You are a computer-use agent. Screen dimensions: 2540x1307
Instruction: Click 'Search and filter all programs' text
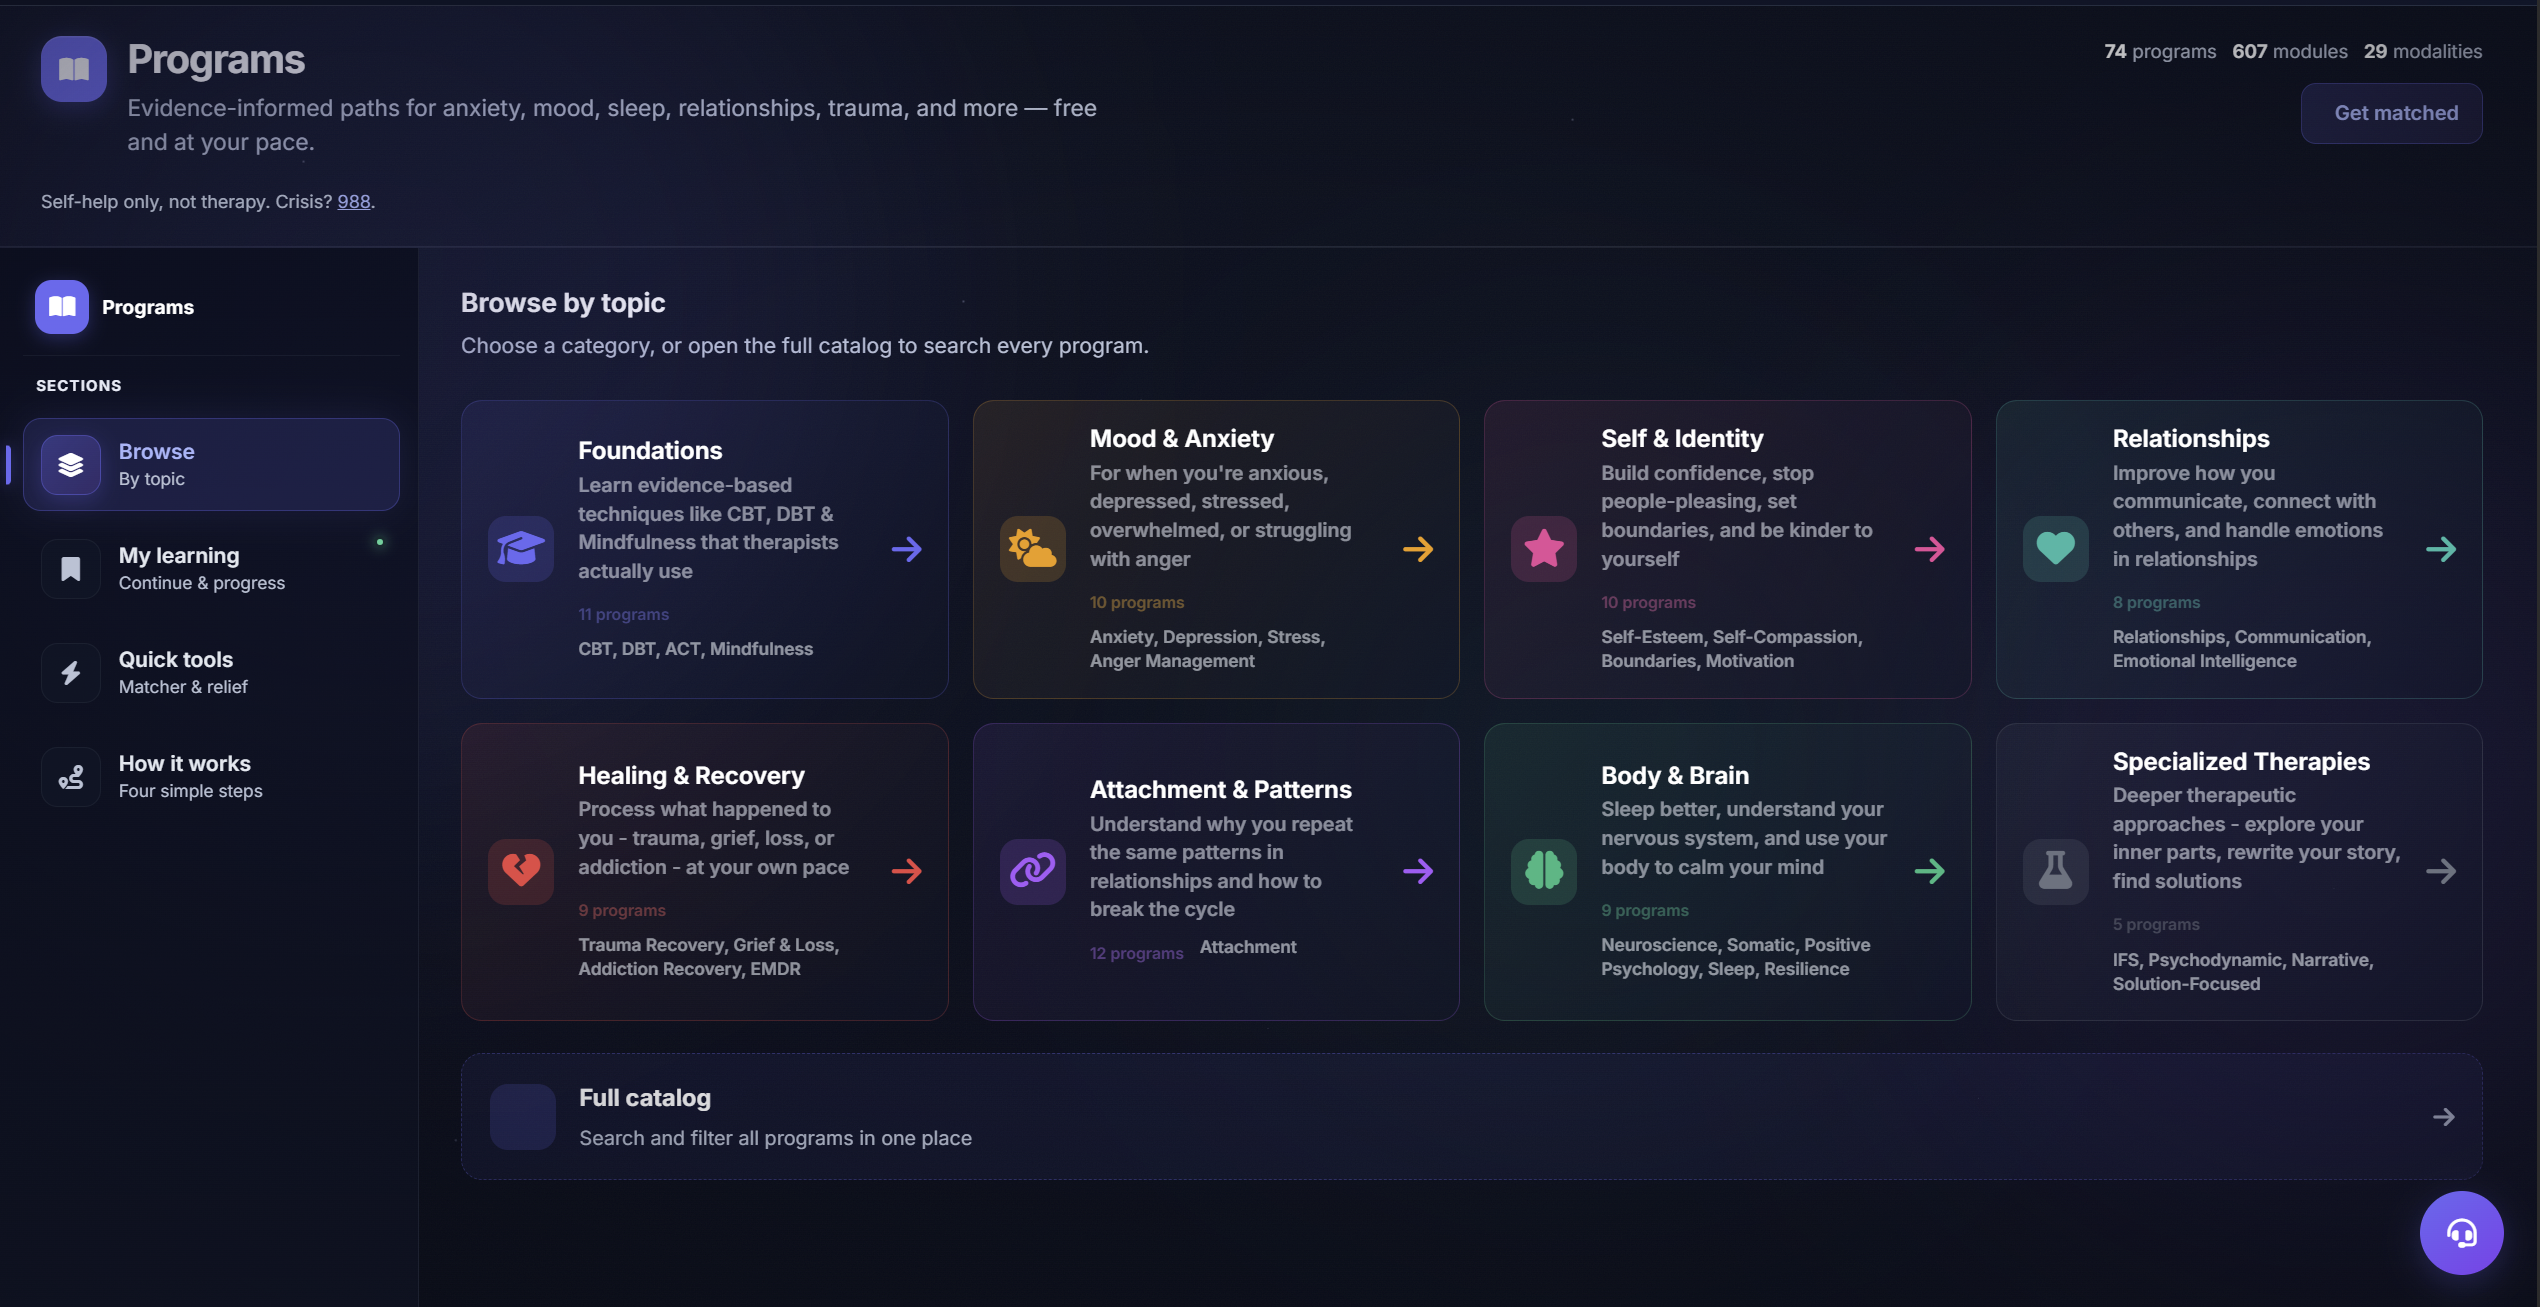point(775,1138)
